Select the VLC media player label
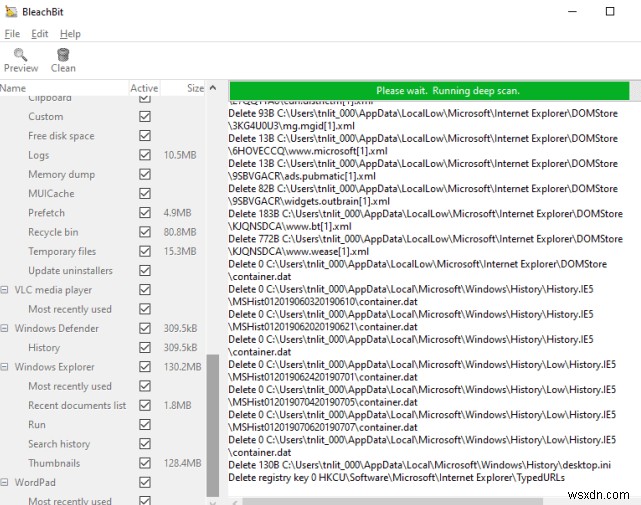 pyautogui.click(x=53, y=290)
